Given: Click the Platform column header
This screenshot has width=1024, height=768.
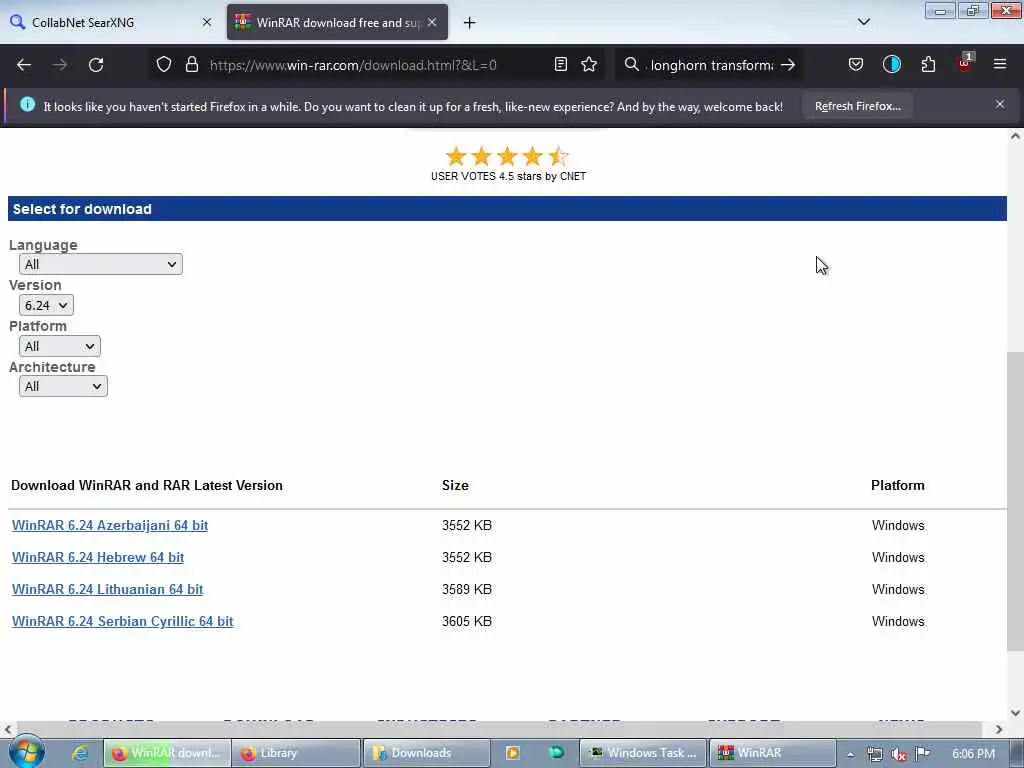Looking at the screenshot, I should pos(898,485).
